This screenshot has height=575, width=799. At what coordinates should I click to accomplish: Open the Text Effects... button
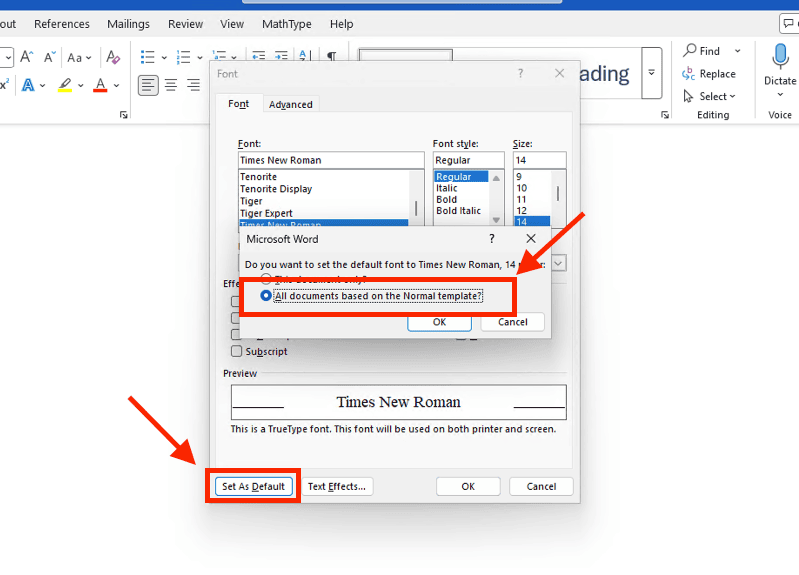point(337,486)
